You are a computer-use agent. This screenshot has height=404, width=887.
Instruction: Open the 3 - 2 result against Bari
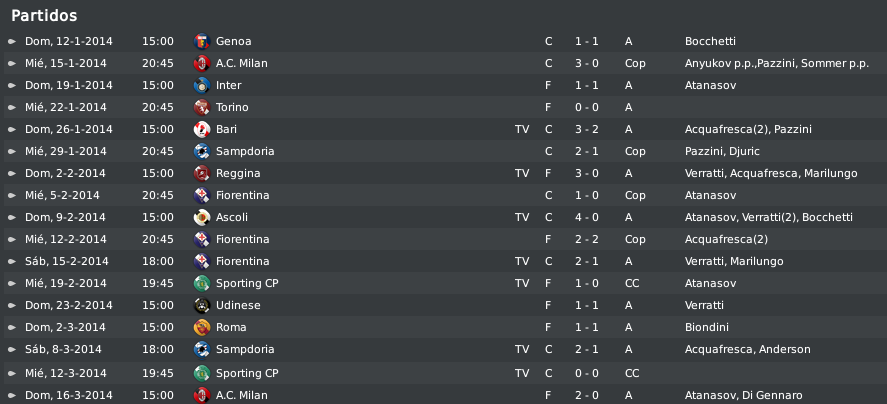pos(587,130)
